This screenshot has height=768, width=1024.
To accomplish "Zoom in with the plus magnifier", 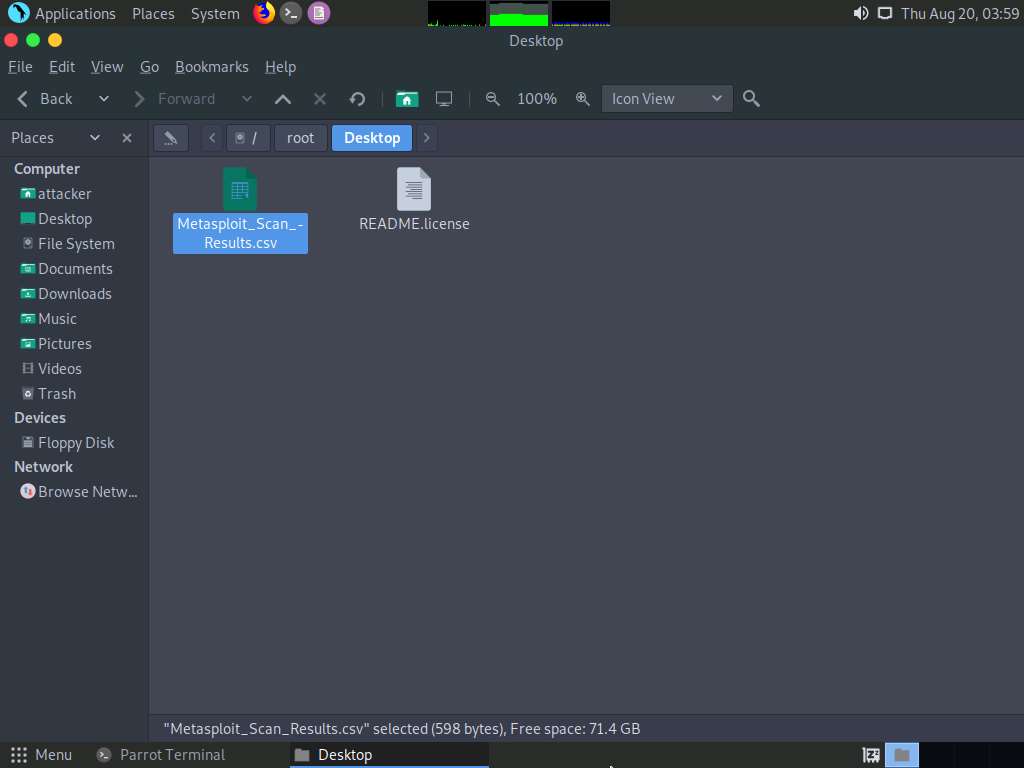I will [583, 99].
